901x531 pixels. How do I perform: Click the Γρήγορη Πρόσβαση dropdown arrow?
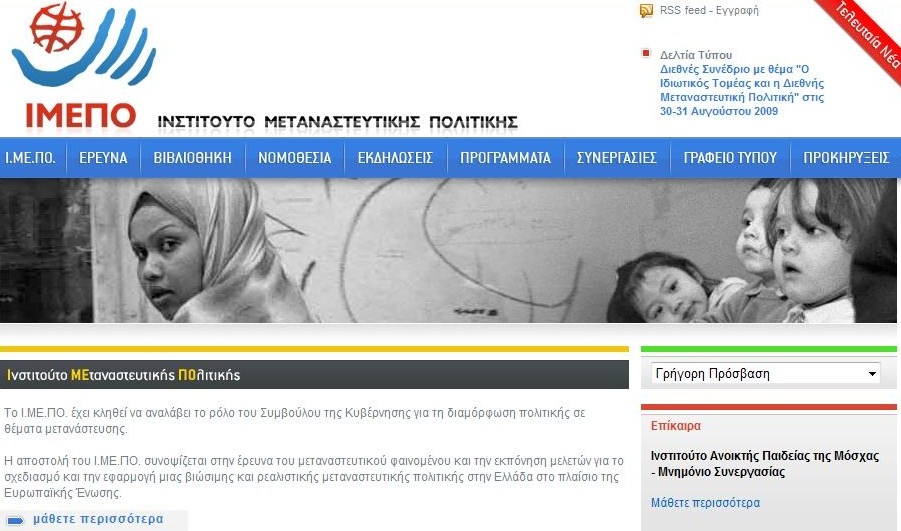872,374
